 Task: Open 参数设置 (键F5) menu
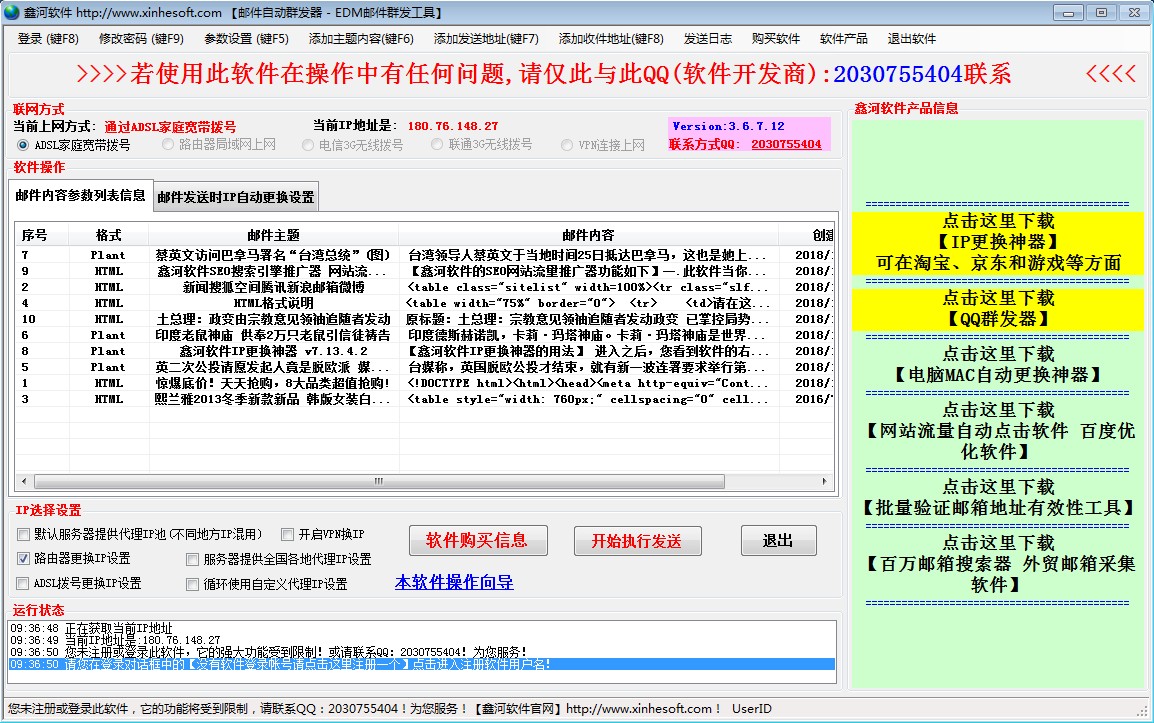click(x=247, y=39)
